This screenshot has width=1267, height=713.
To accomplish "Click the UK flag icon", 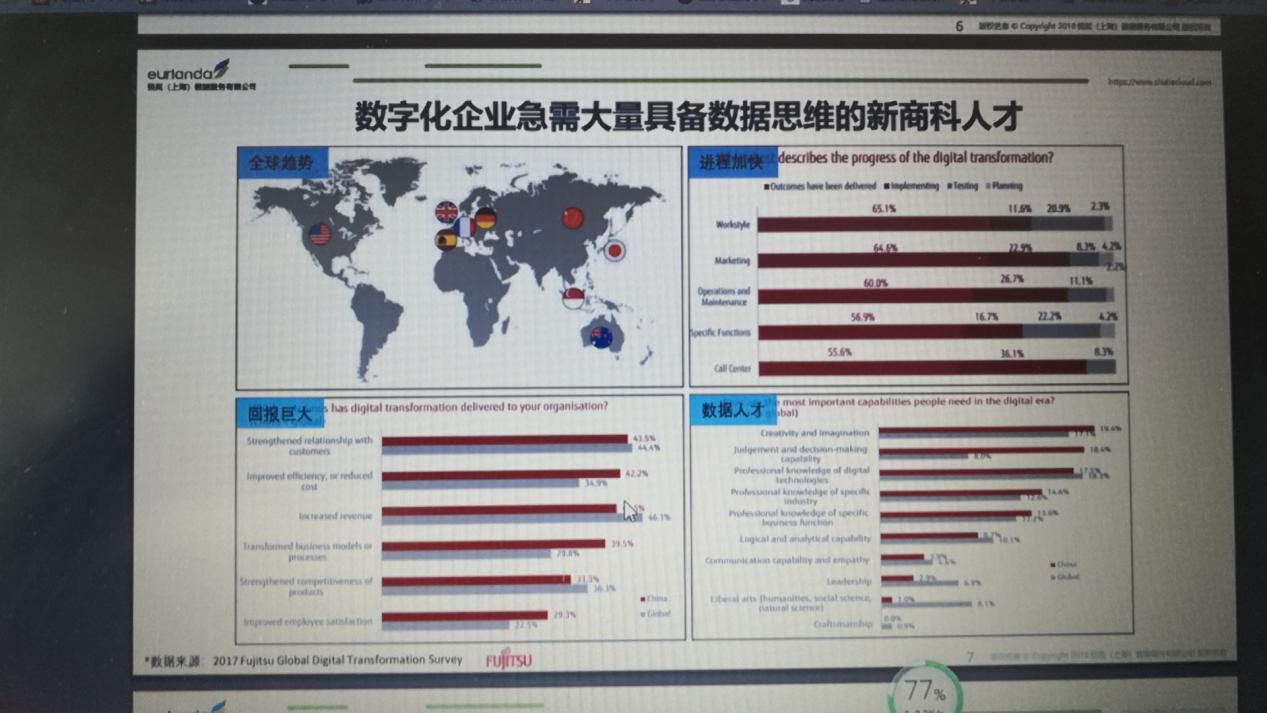I will (446, 211).
